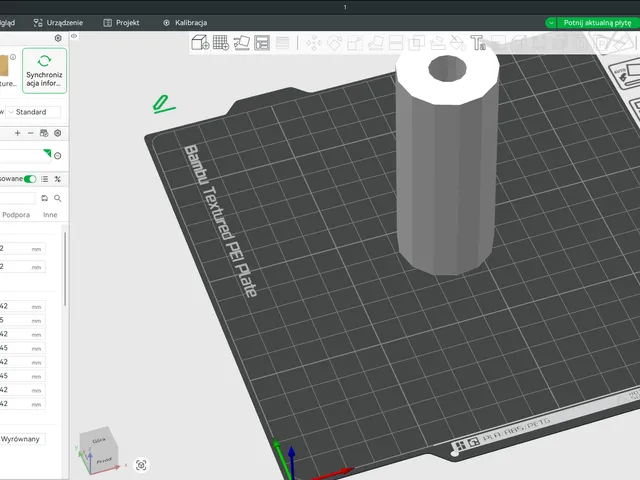Click the greyed Variable layer height icon
The width and height of the screenshot is (640, 480).
coord(282,43)
